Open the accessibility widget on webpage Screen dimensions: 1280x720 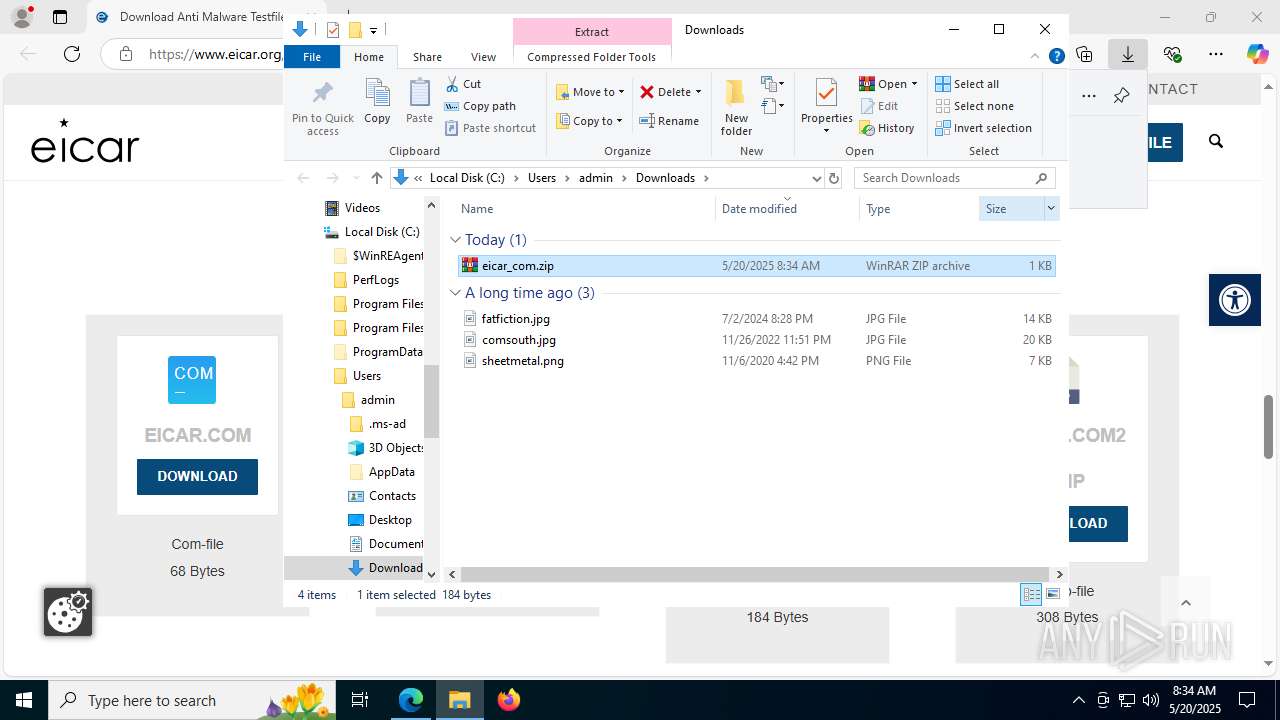click(1235, 299)
